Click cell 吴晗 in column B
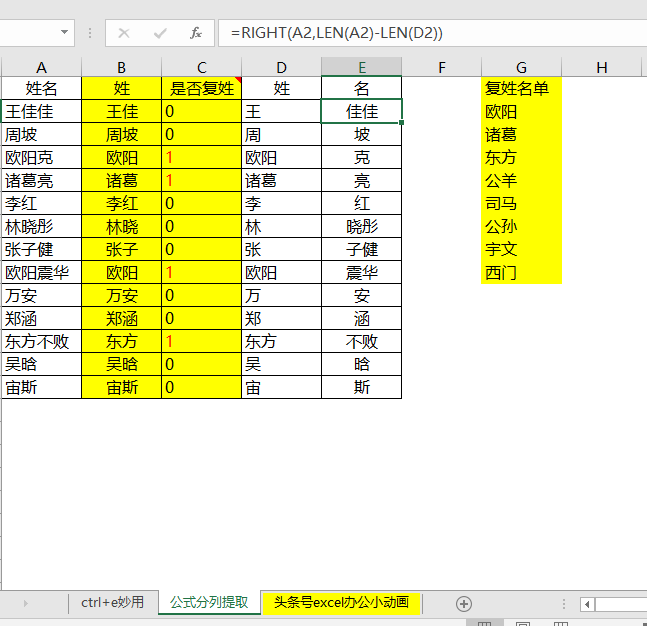Viewport: 647px width, 626px height. [x=121, y=364]
